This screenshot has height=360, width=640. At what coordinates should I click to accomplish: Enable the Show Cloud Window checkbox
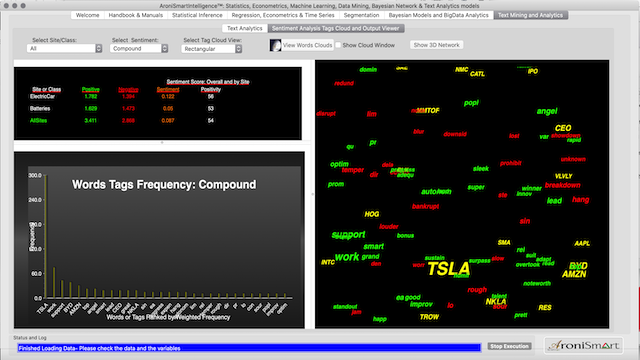point(338,45)
